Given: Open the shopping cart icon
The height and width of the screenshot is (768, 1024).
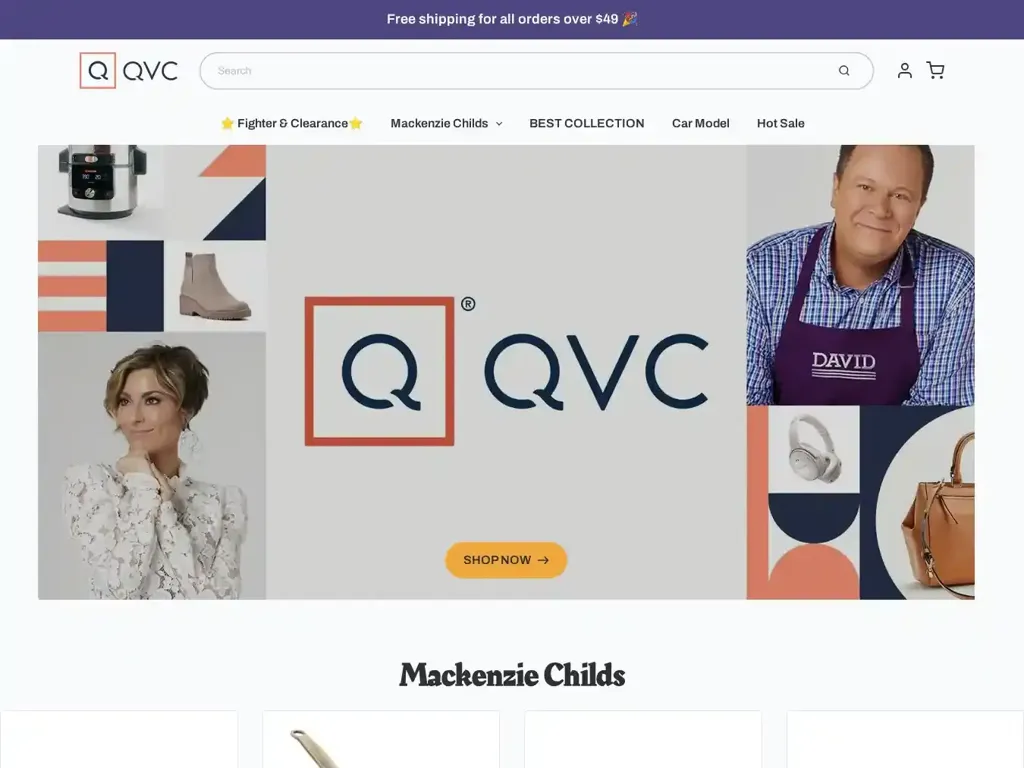Looking at the screenshot, I should click(935, 71).
